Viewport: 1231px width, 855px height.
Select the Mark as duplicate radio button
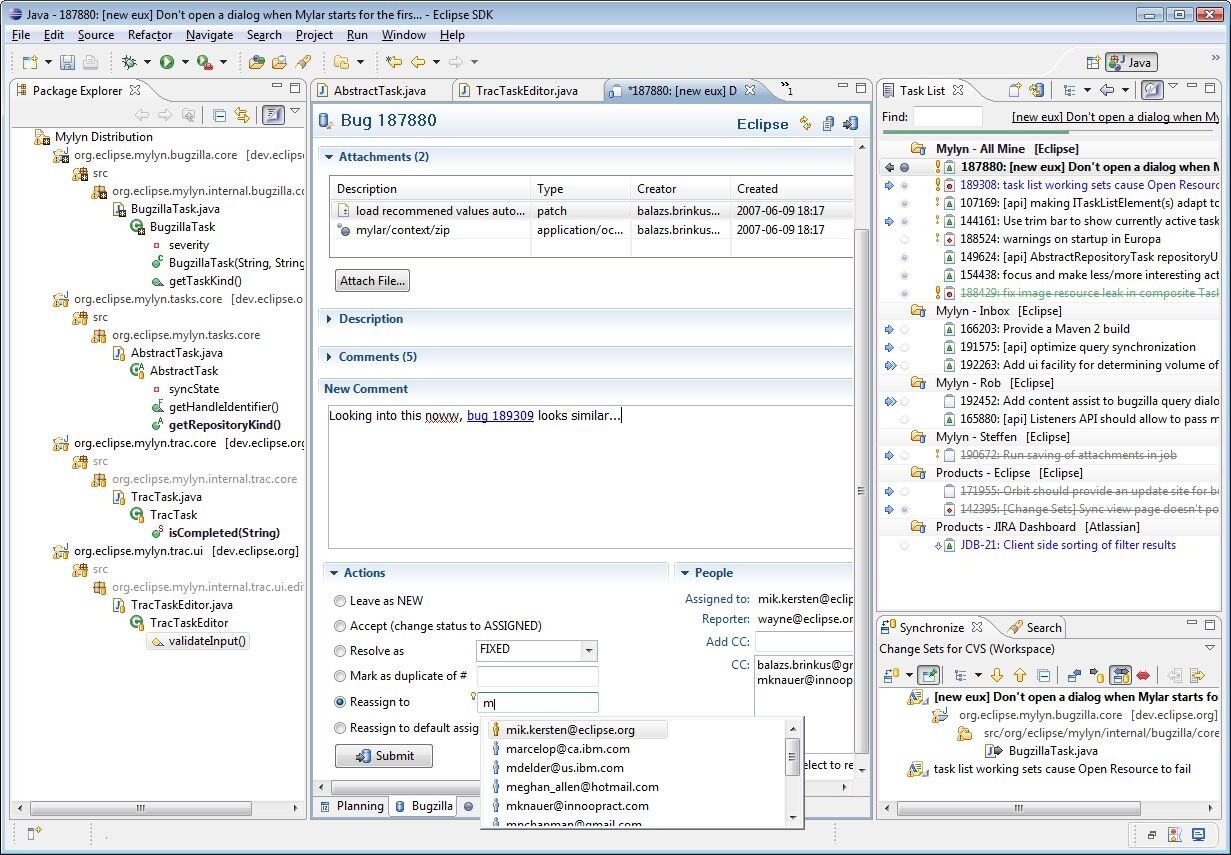(x=340, y=676)
